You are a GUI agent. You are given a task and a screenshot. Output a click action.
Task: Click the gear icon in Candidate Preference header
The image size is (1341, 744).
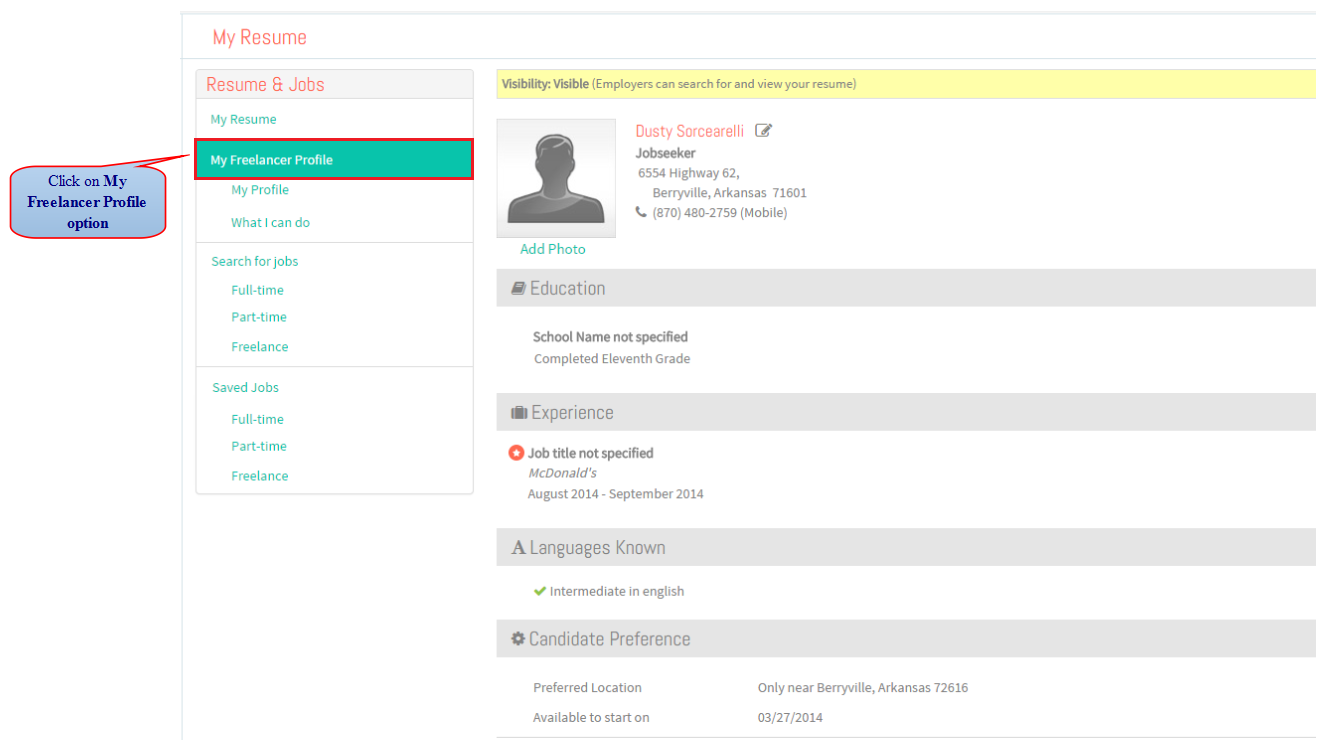pyautogui.click(x=518, y=638)
